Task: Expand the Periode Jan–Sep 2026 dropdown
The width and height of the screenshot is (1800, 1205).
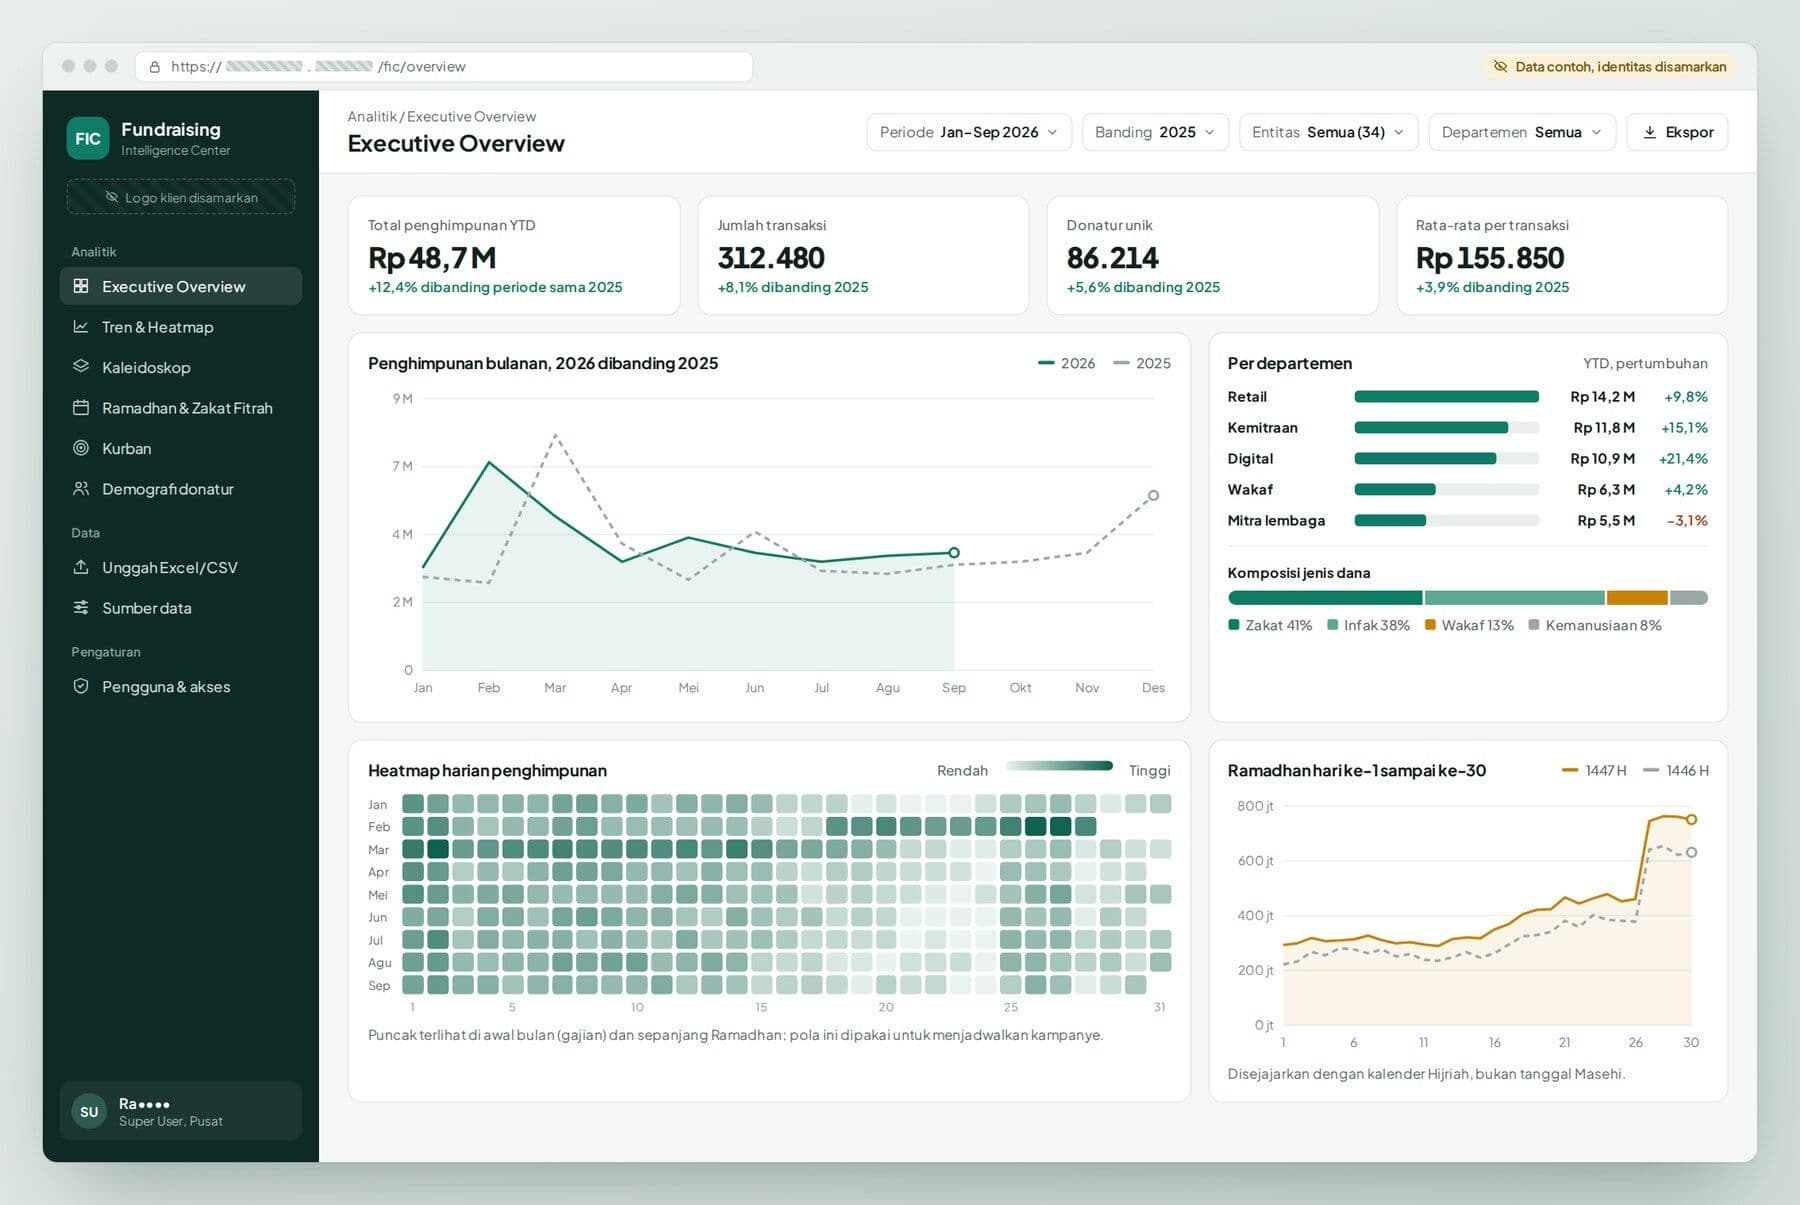Action: pyautogui.click(x=969, y=132)
